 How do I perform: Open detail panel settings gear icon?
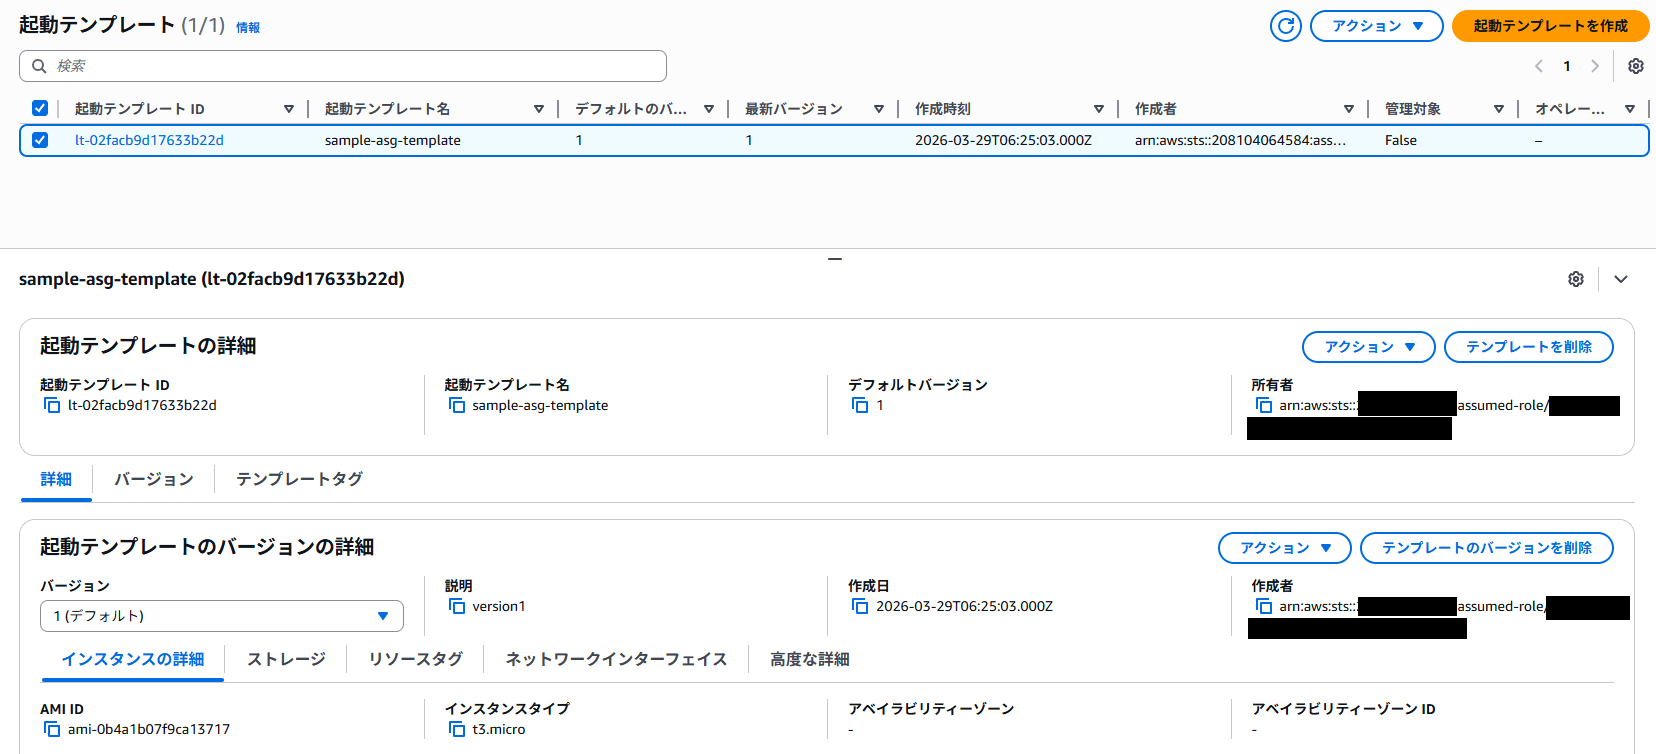(1576, 279)
